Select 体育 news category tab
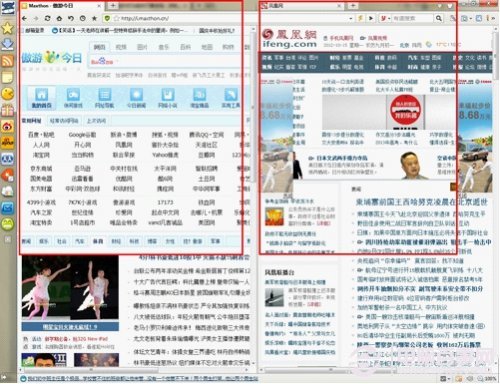 [98, 241]
